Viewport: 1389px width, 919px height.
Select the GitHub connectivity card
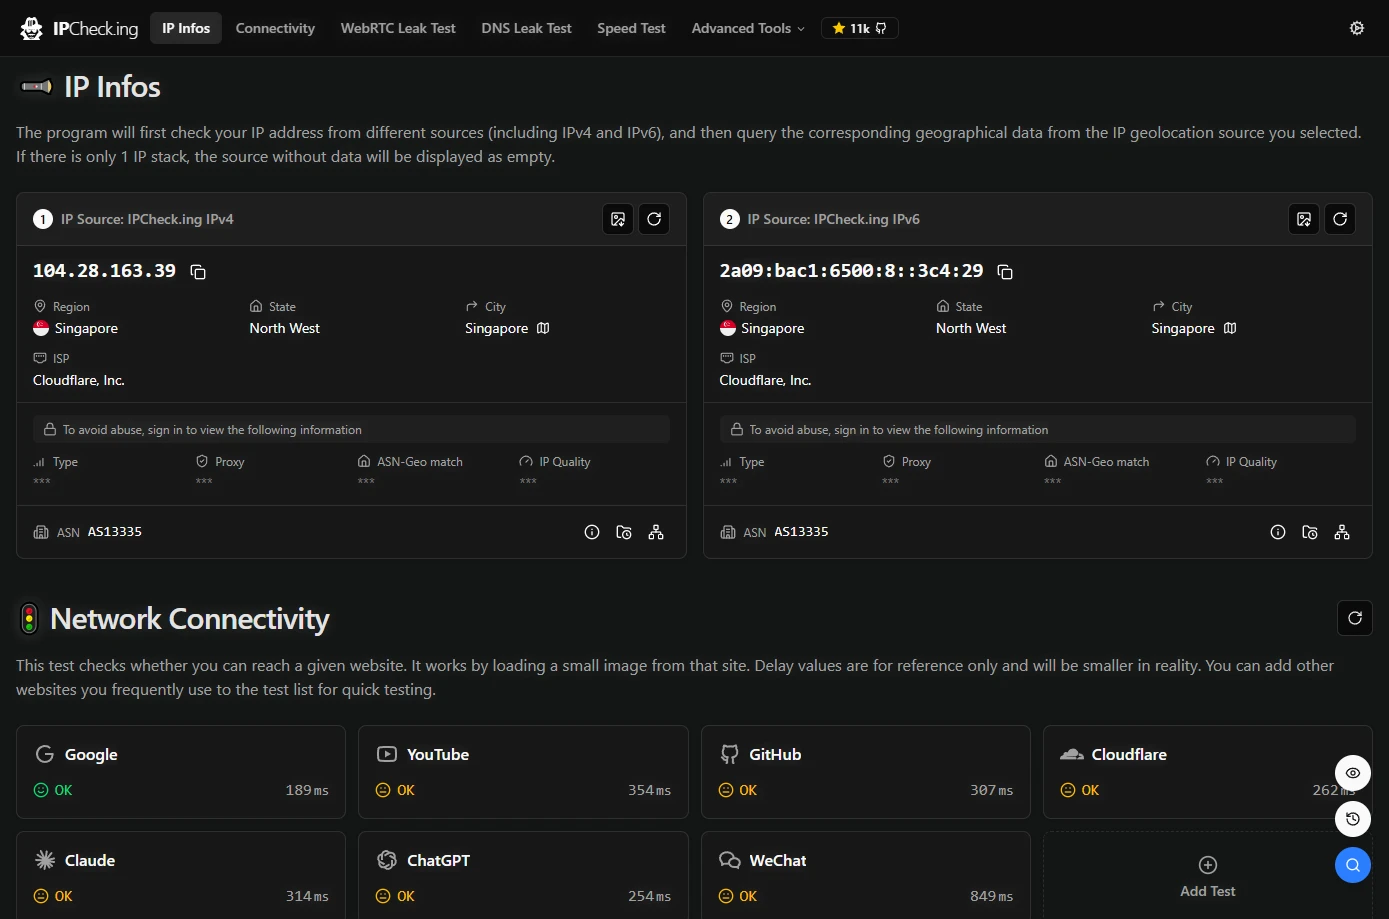tap(866, 772)
